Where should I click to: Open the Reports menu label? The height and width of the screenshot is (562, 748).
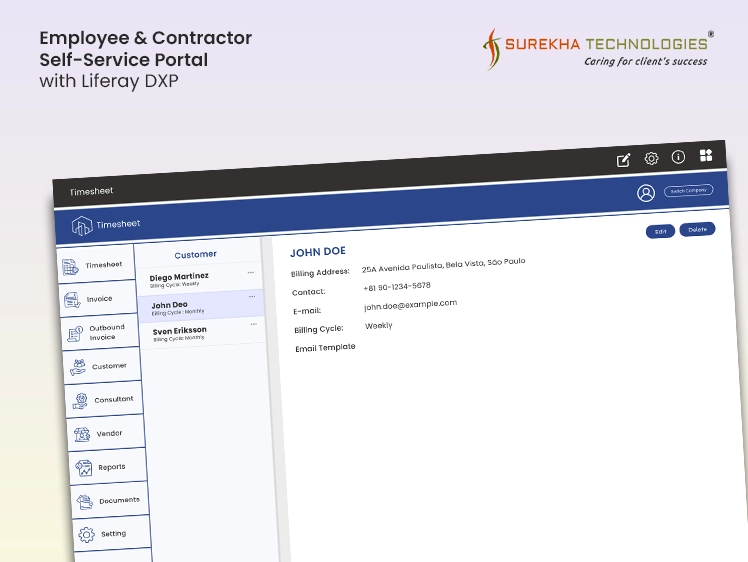click(112, 467)
